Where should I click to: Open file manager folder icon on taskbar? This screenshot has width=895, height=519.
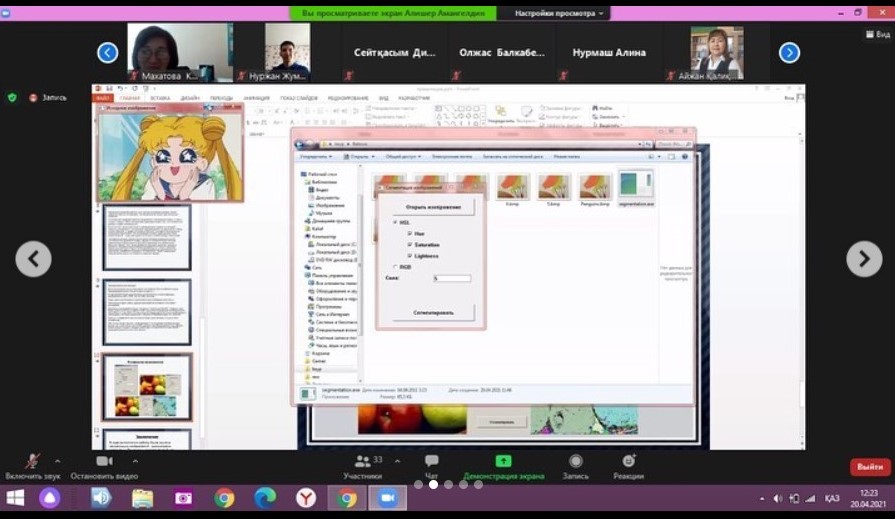[x=143, y=498]
